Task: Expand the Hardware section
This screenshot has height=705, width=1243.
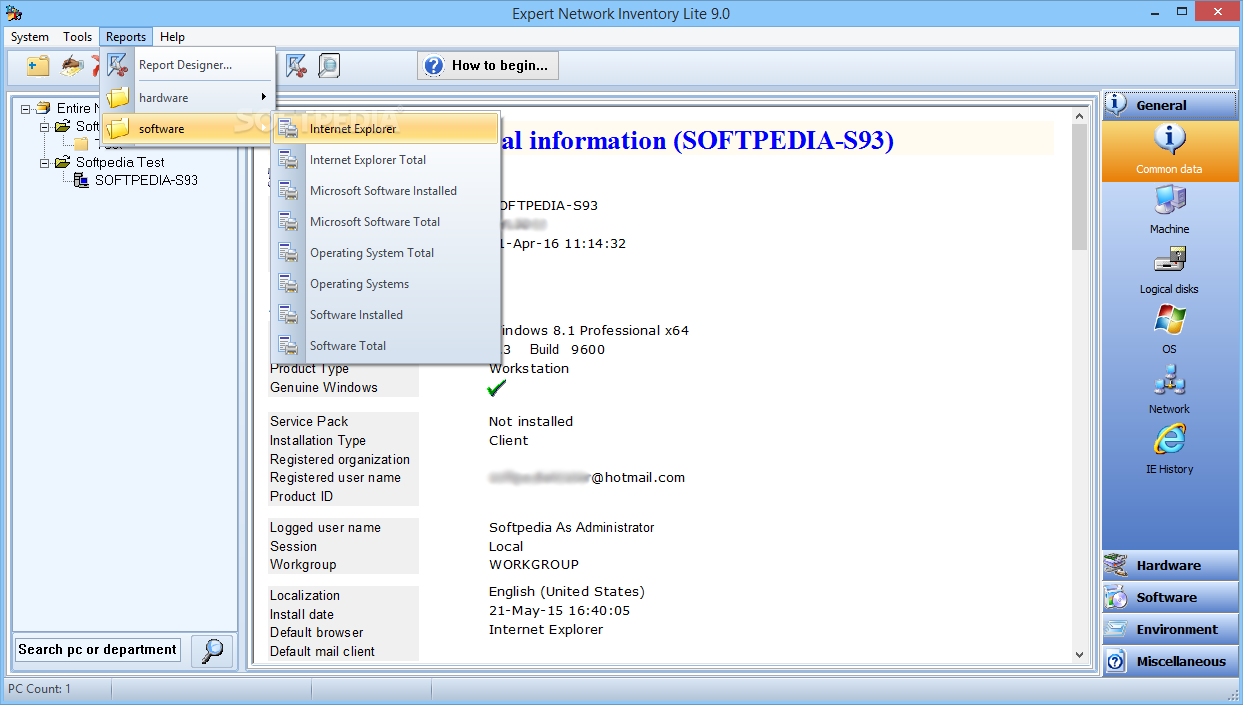Action: click(1169, 566)
